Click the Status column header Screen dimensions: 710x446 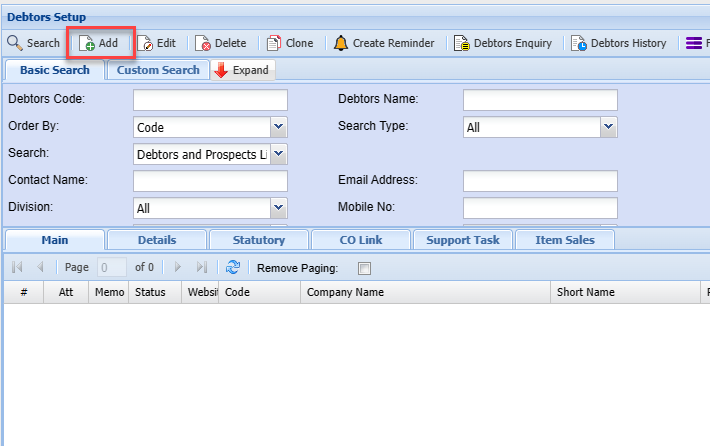coord(155,292)
